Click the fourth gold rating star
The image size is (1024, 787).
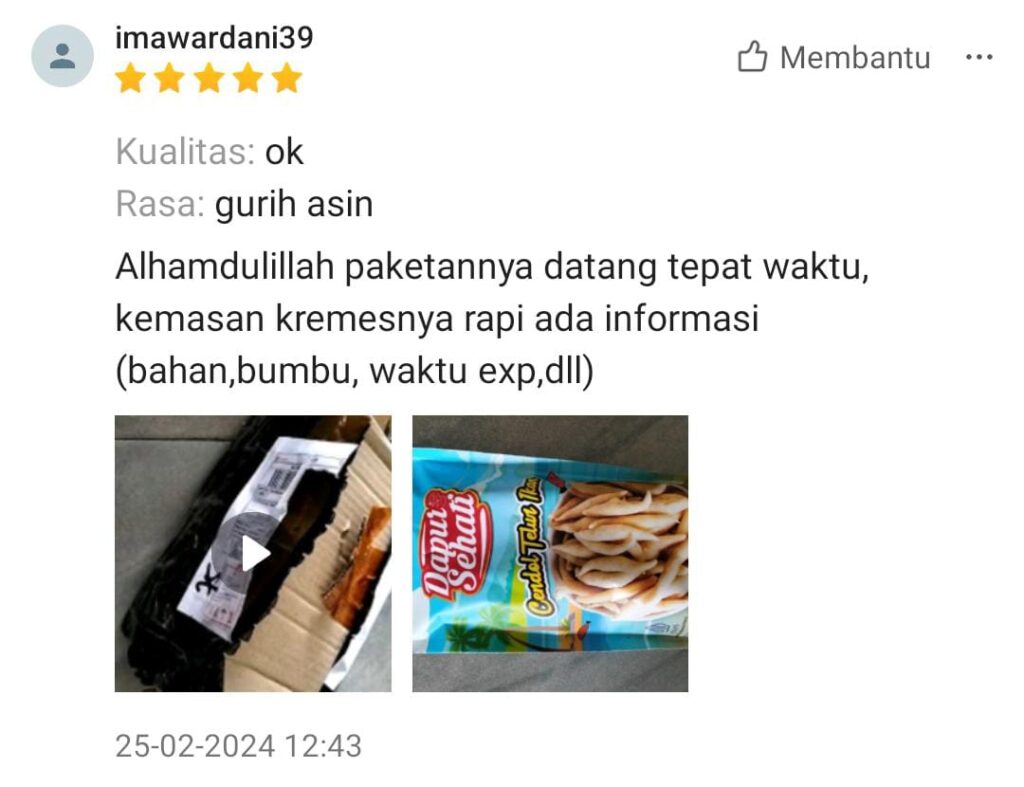coord(248,78)
